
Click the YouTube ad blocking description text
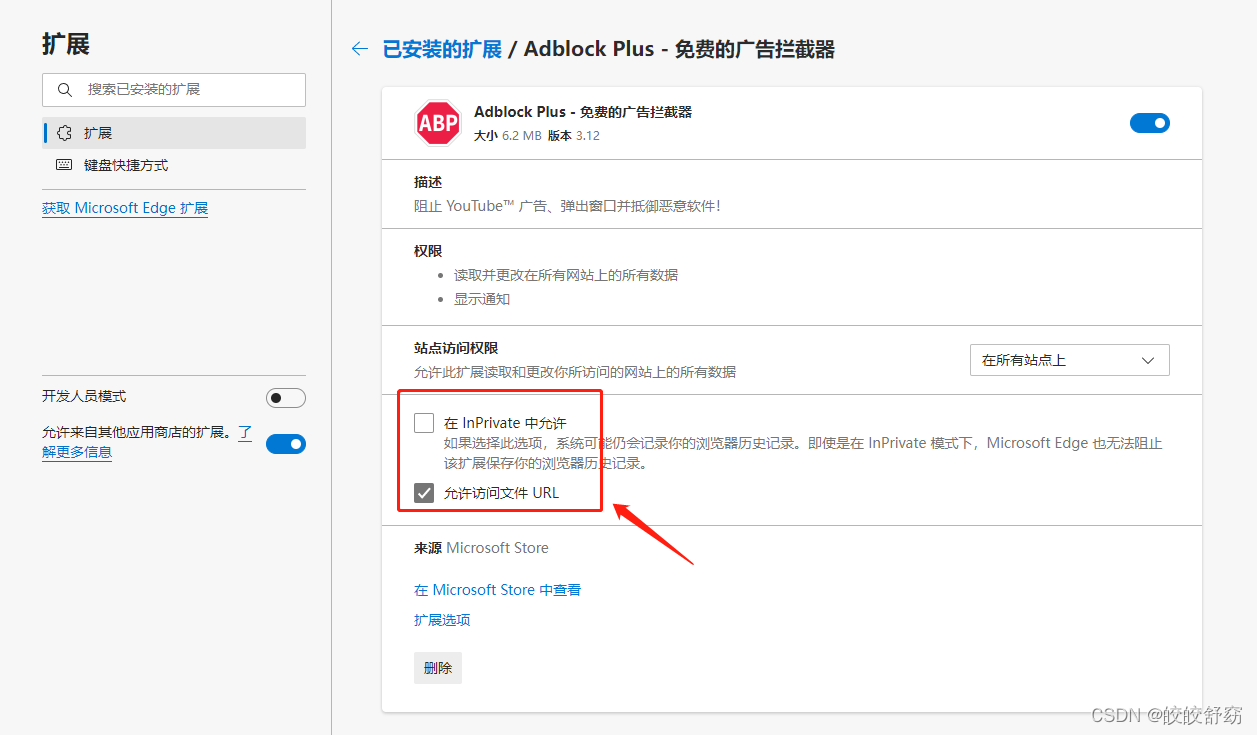pos(567,206)
